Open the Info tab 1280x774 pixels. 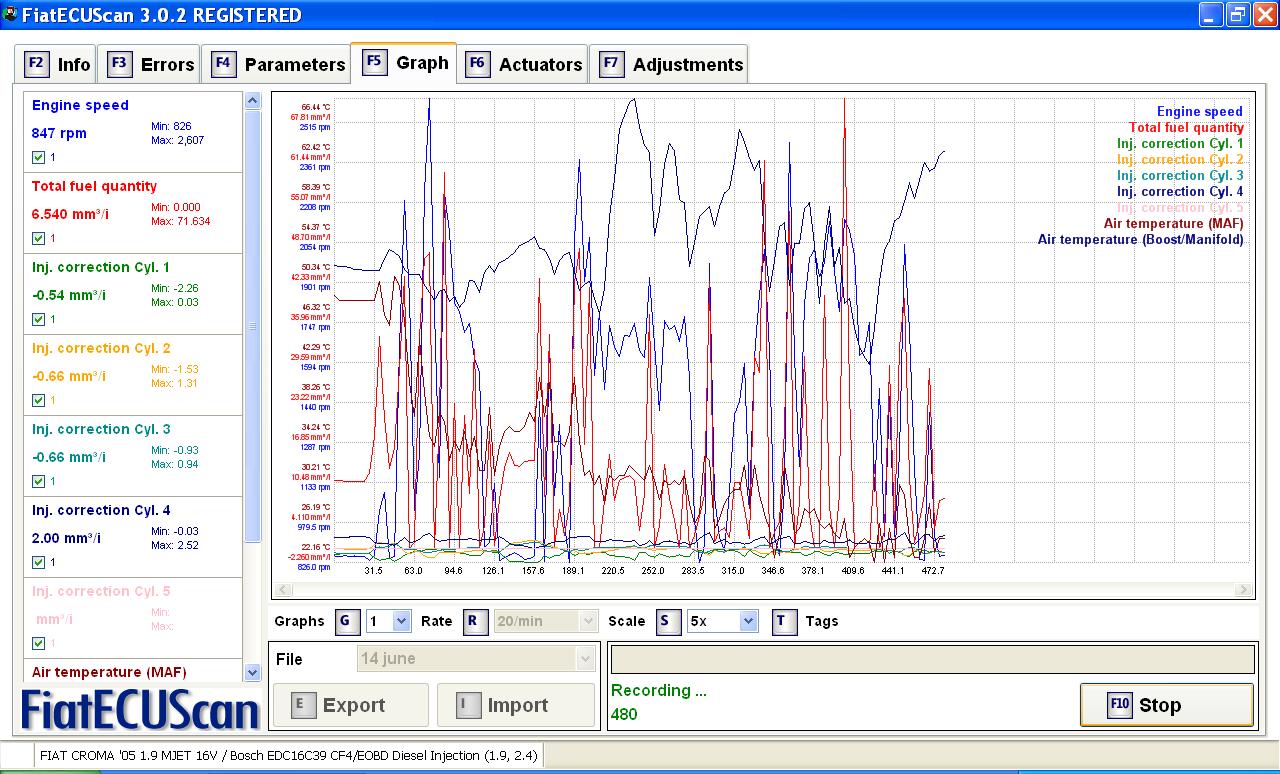[57, 64]
